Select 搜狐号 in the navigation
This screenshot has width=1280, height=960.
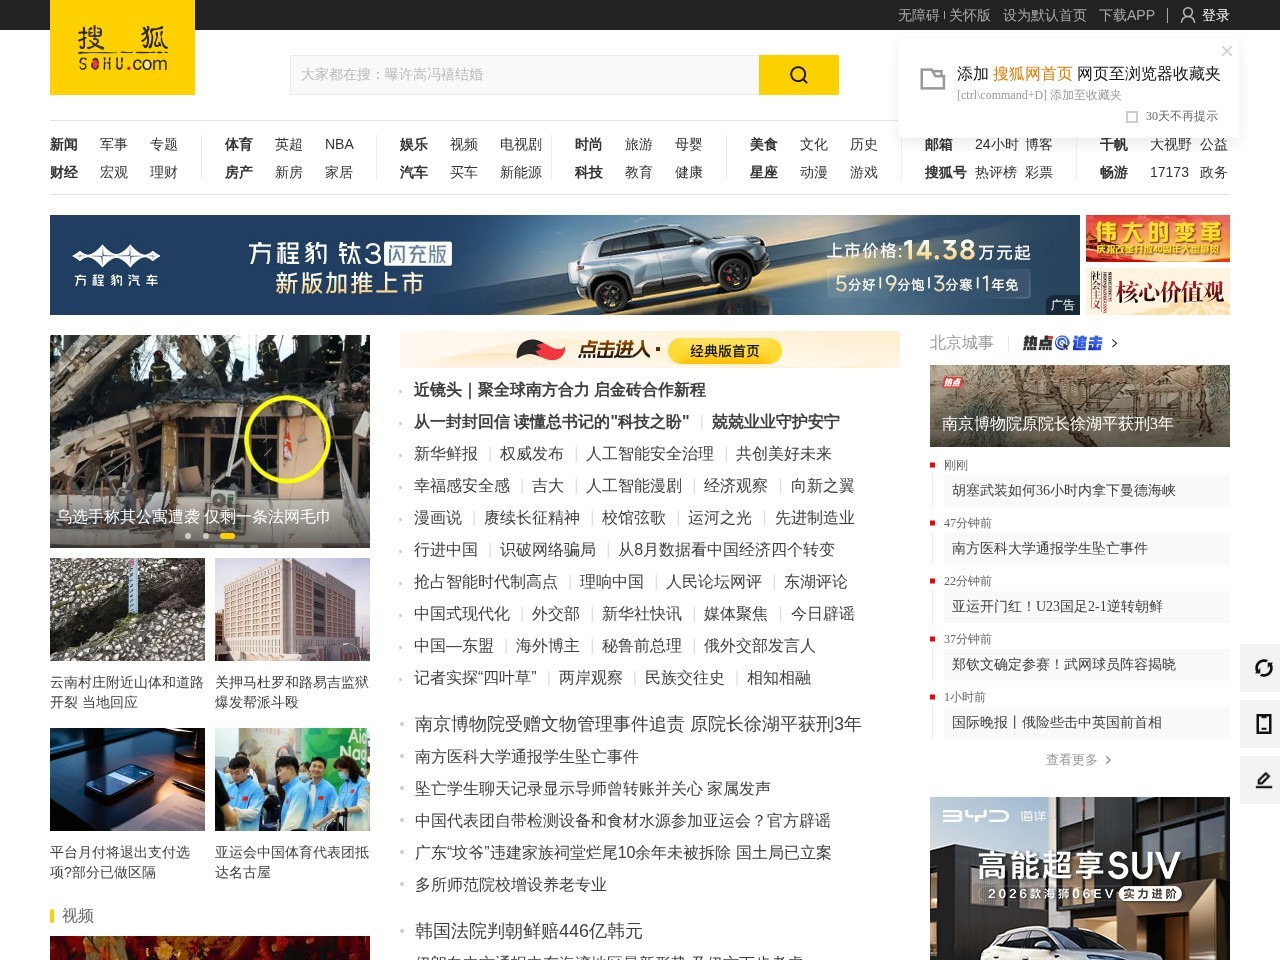(946, 172)
